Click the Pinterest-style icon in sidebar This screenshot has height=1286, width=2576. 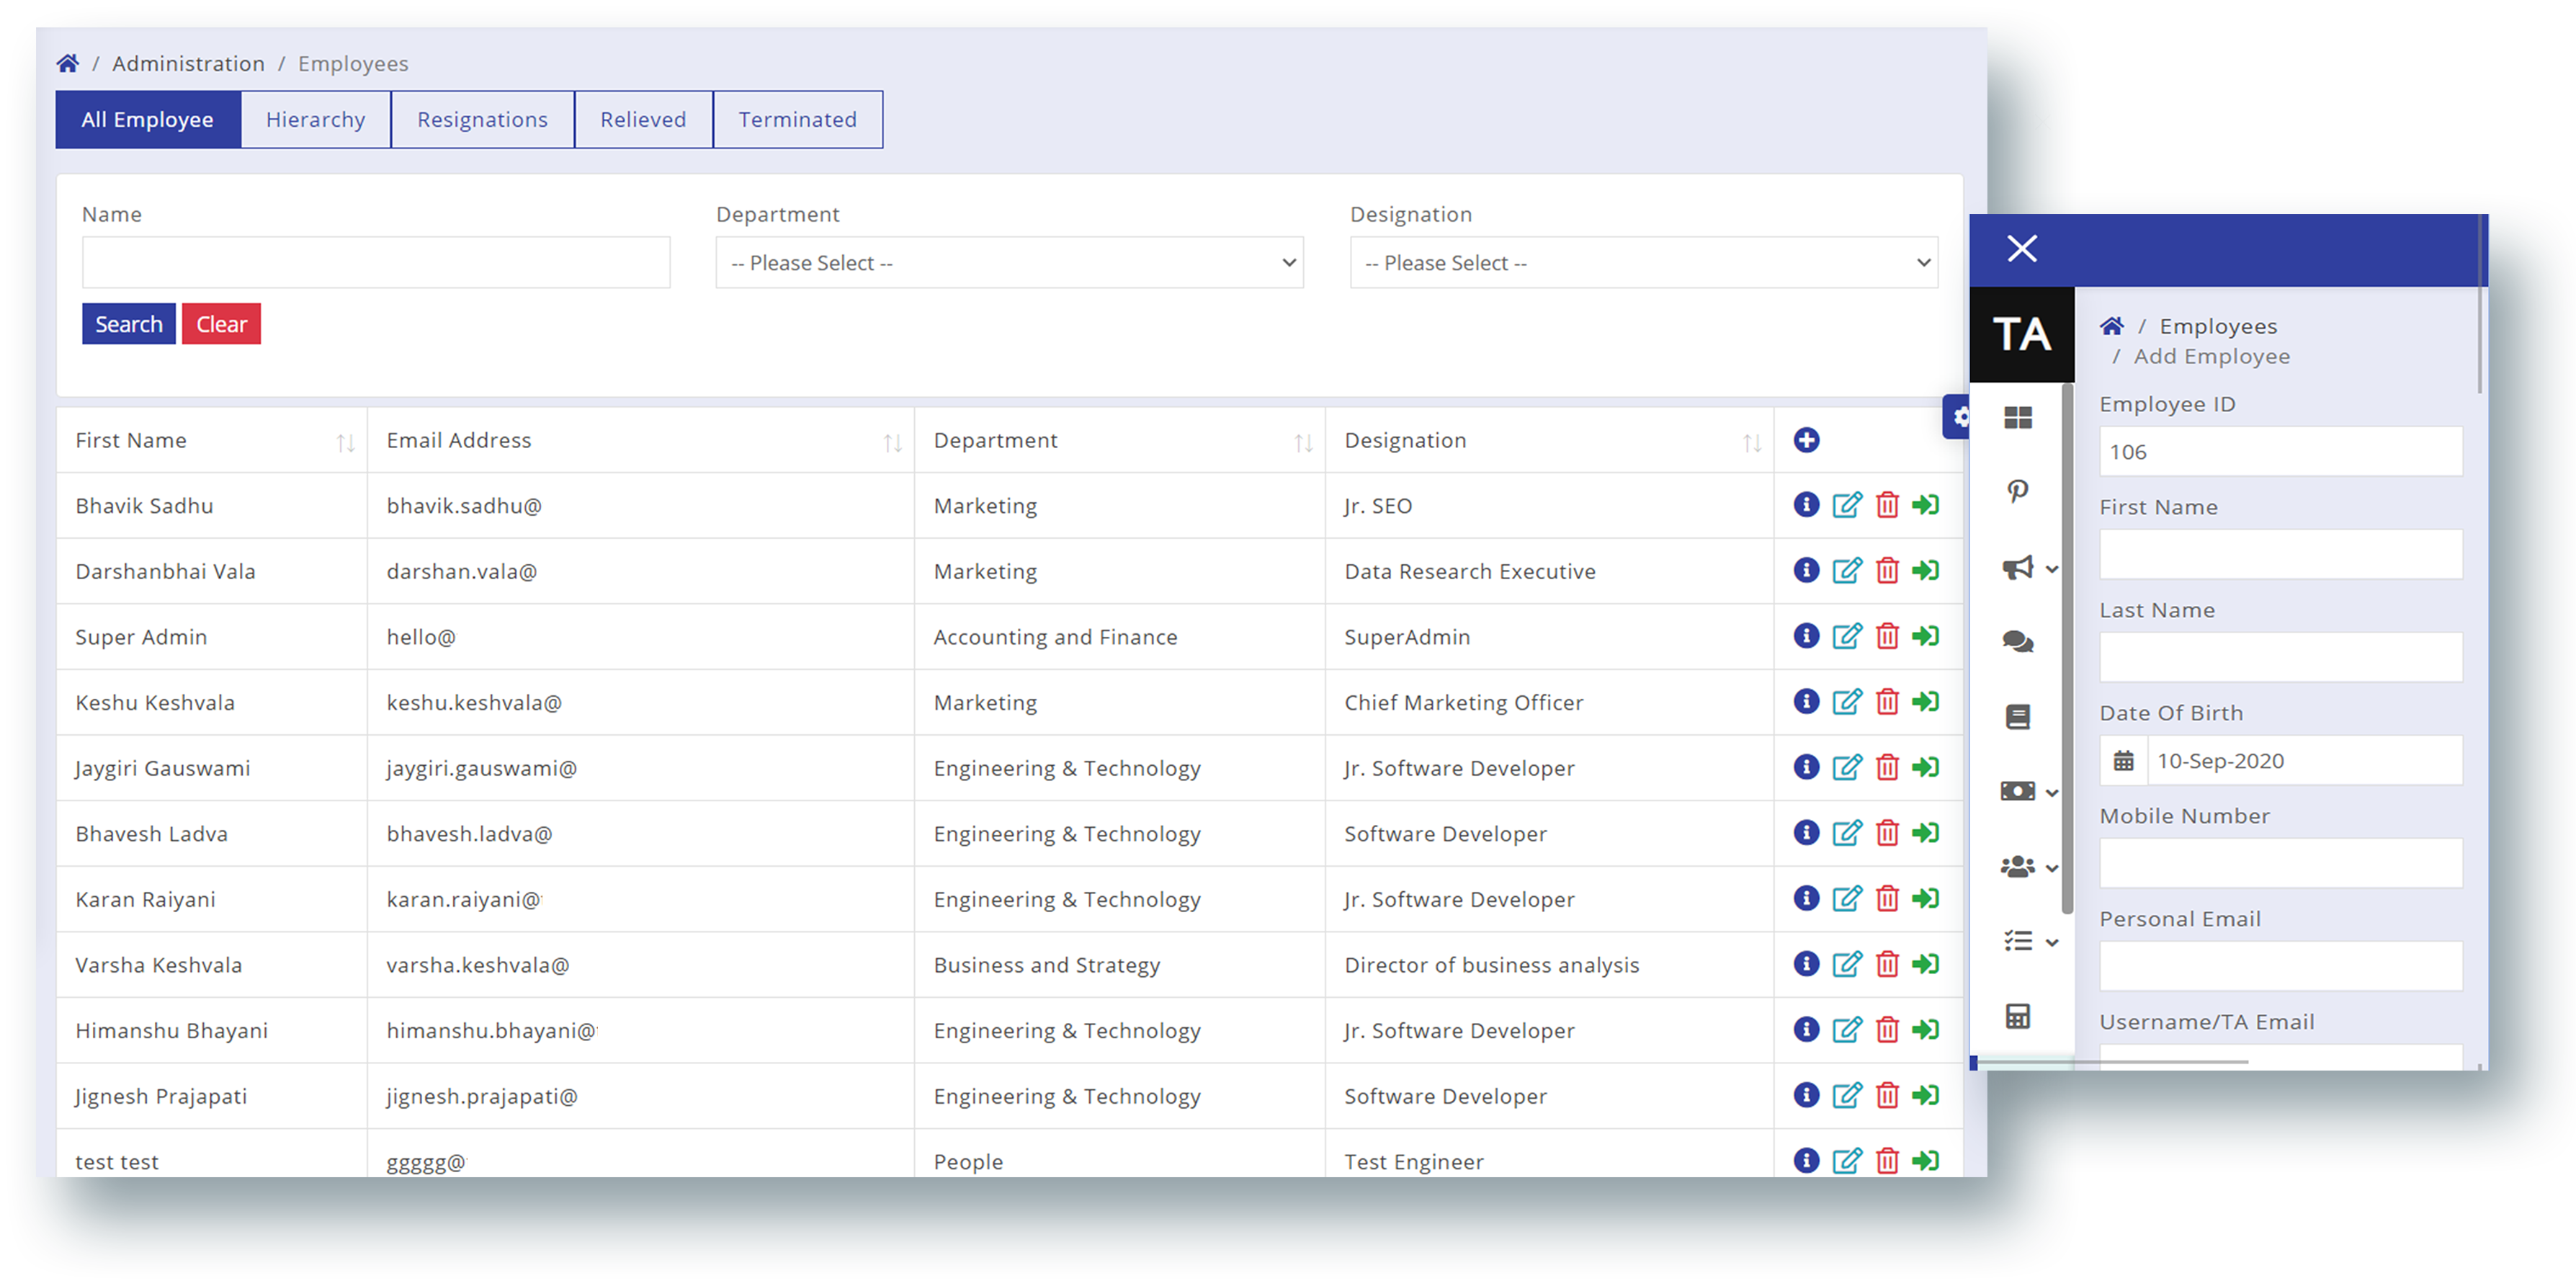(2018, 492)
